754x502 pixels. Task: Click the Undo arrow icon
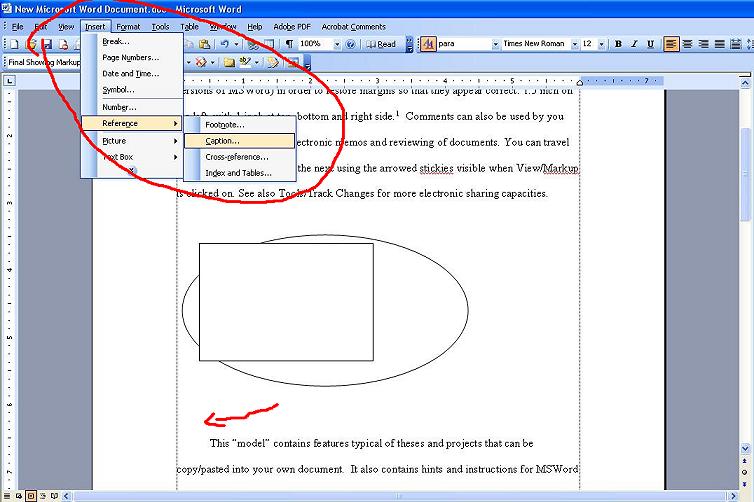pos(224,44)
